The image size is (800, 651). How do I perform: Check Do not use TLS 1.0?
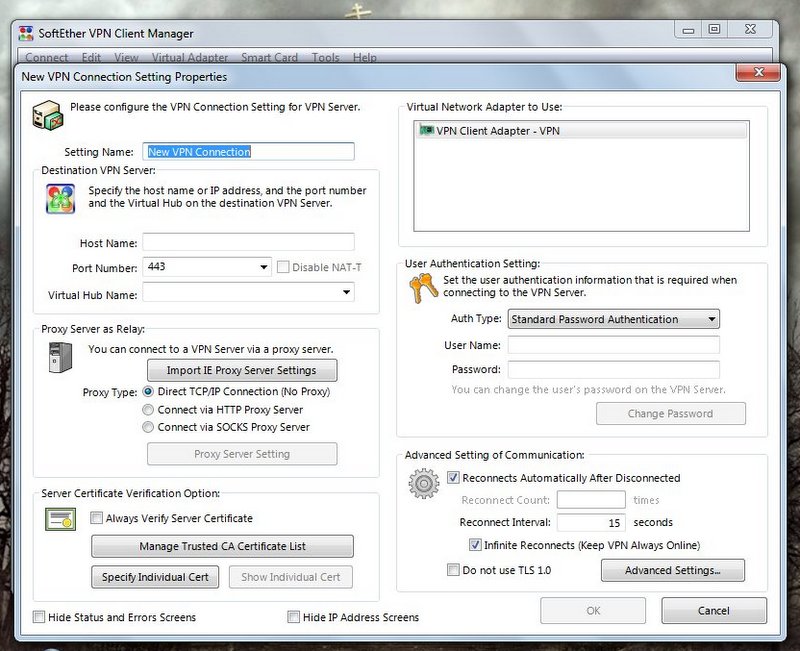[x=453, y=570]
